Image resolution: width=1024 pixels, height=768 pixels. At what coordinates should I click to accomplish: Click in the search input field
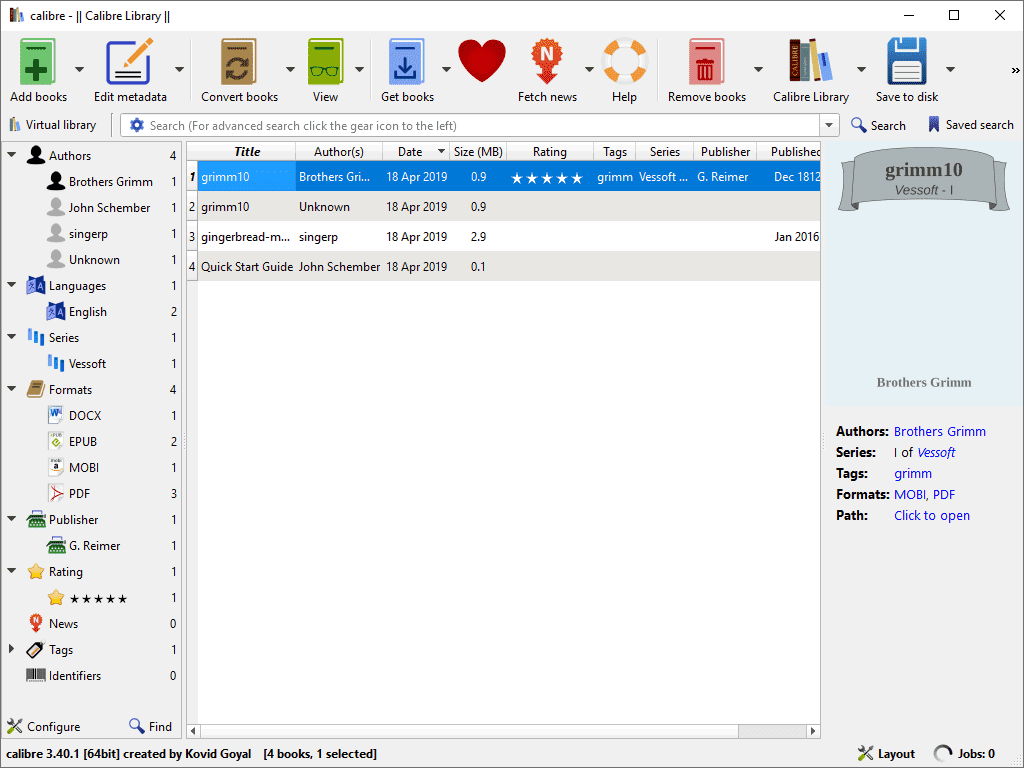[x=482, y=125]
